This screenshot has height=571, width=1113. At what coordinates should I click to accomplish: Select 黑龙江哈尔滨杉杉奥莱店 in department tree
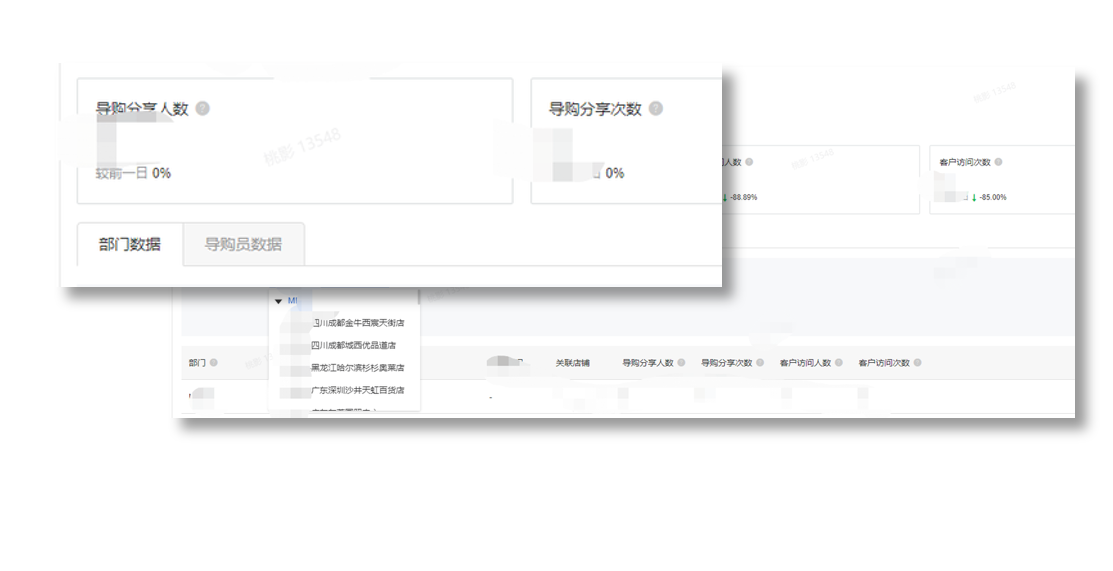pos(358,368)
